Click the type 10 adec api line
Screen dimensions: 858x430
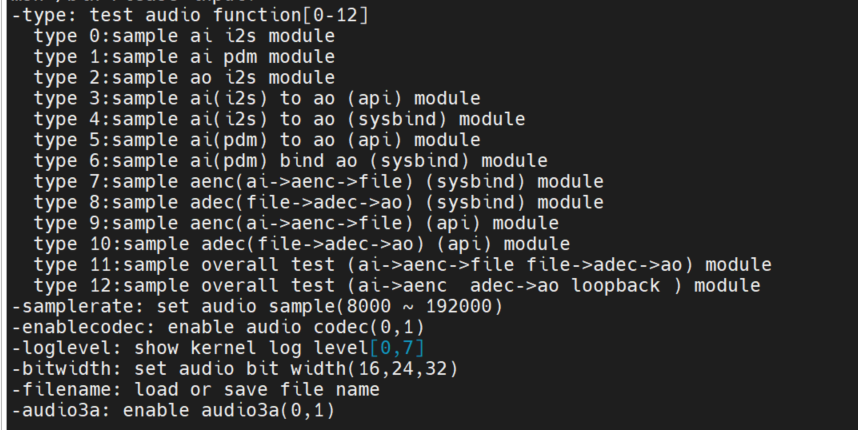pos(301,244)
